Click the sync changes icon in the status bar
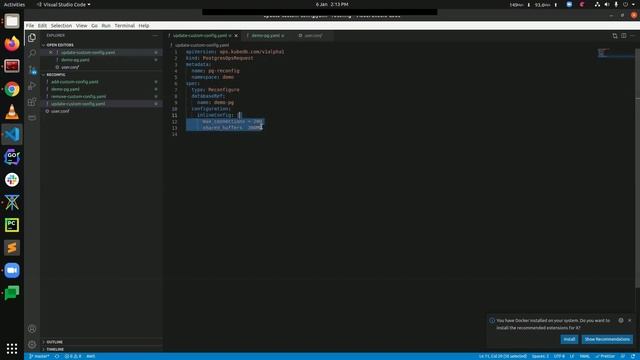This screenshot has width=640, height=360. pyautogui.click(x=57, y=356)
